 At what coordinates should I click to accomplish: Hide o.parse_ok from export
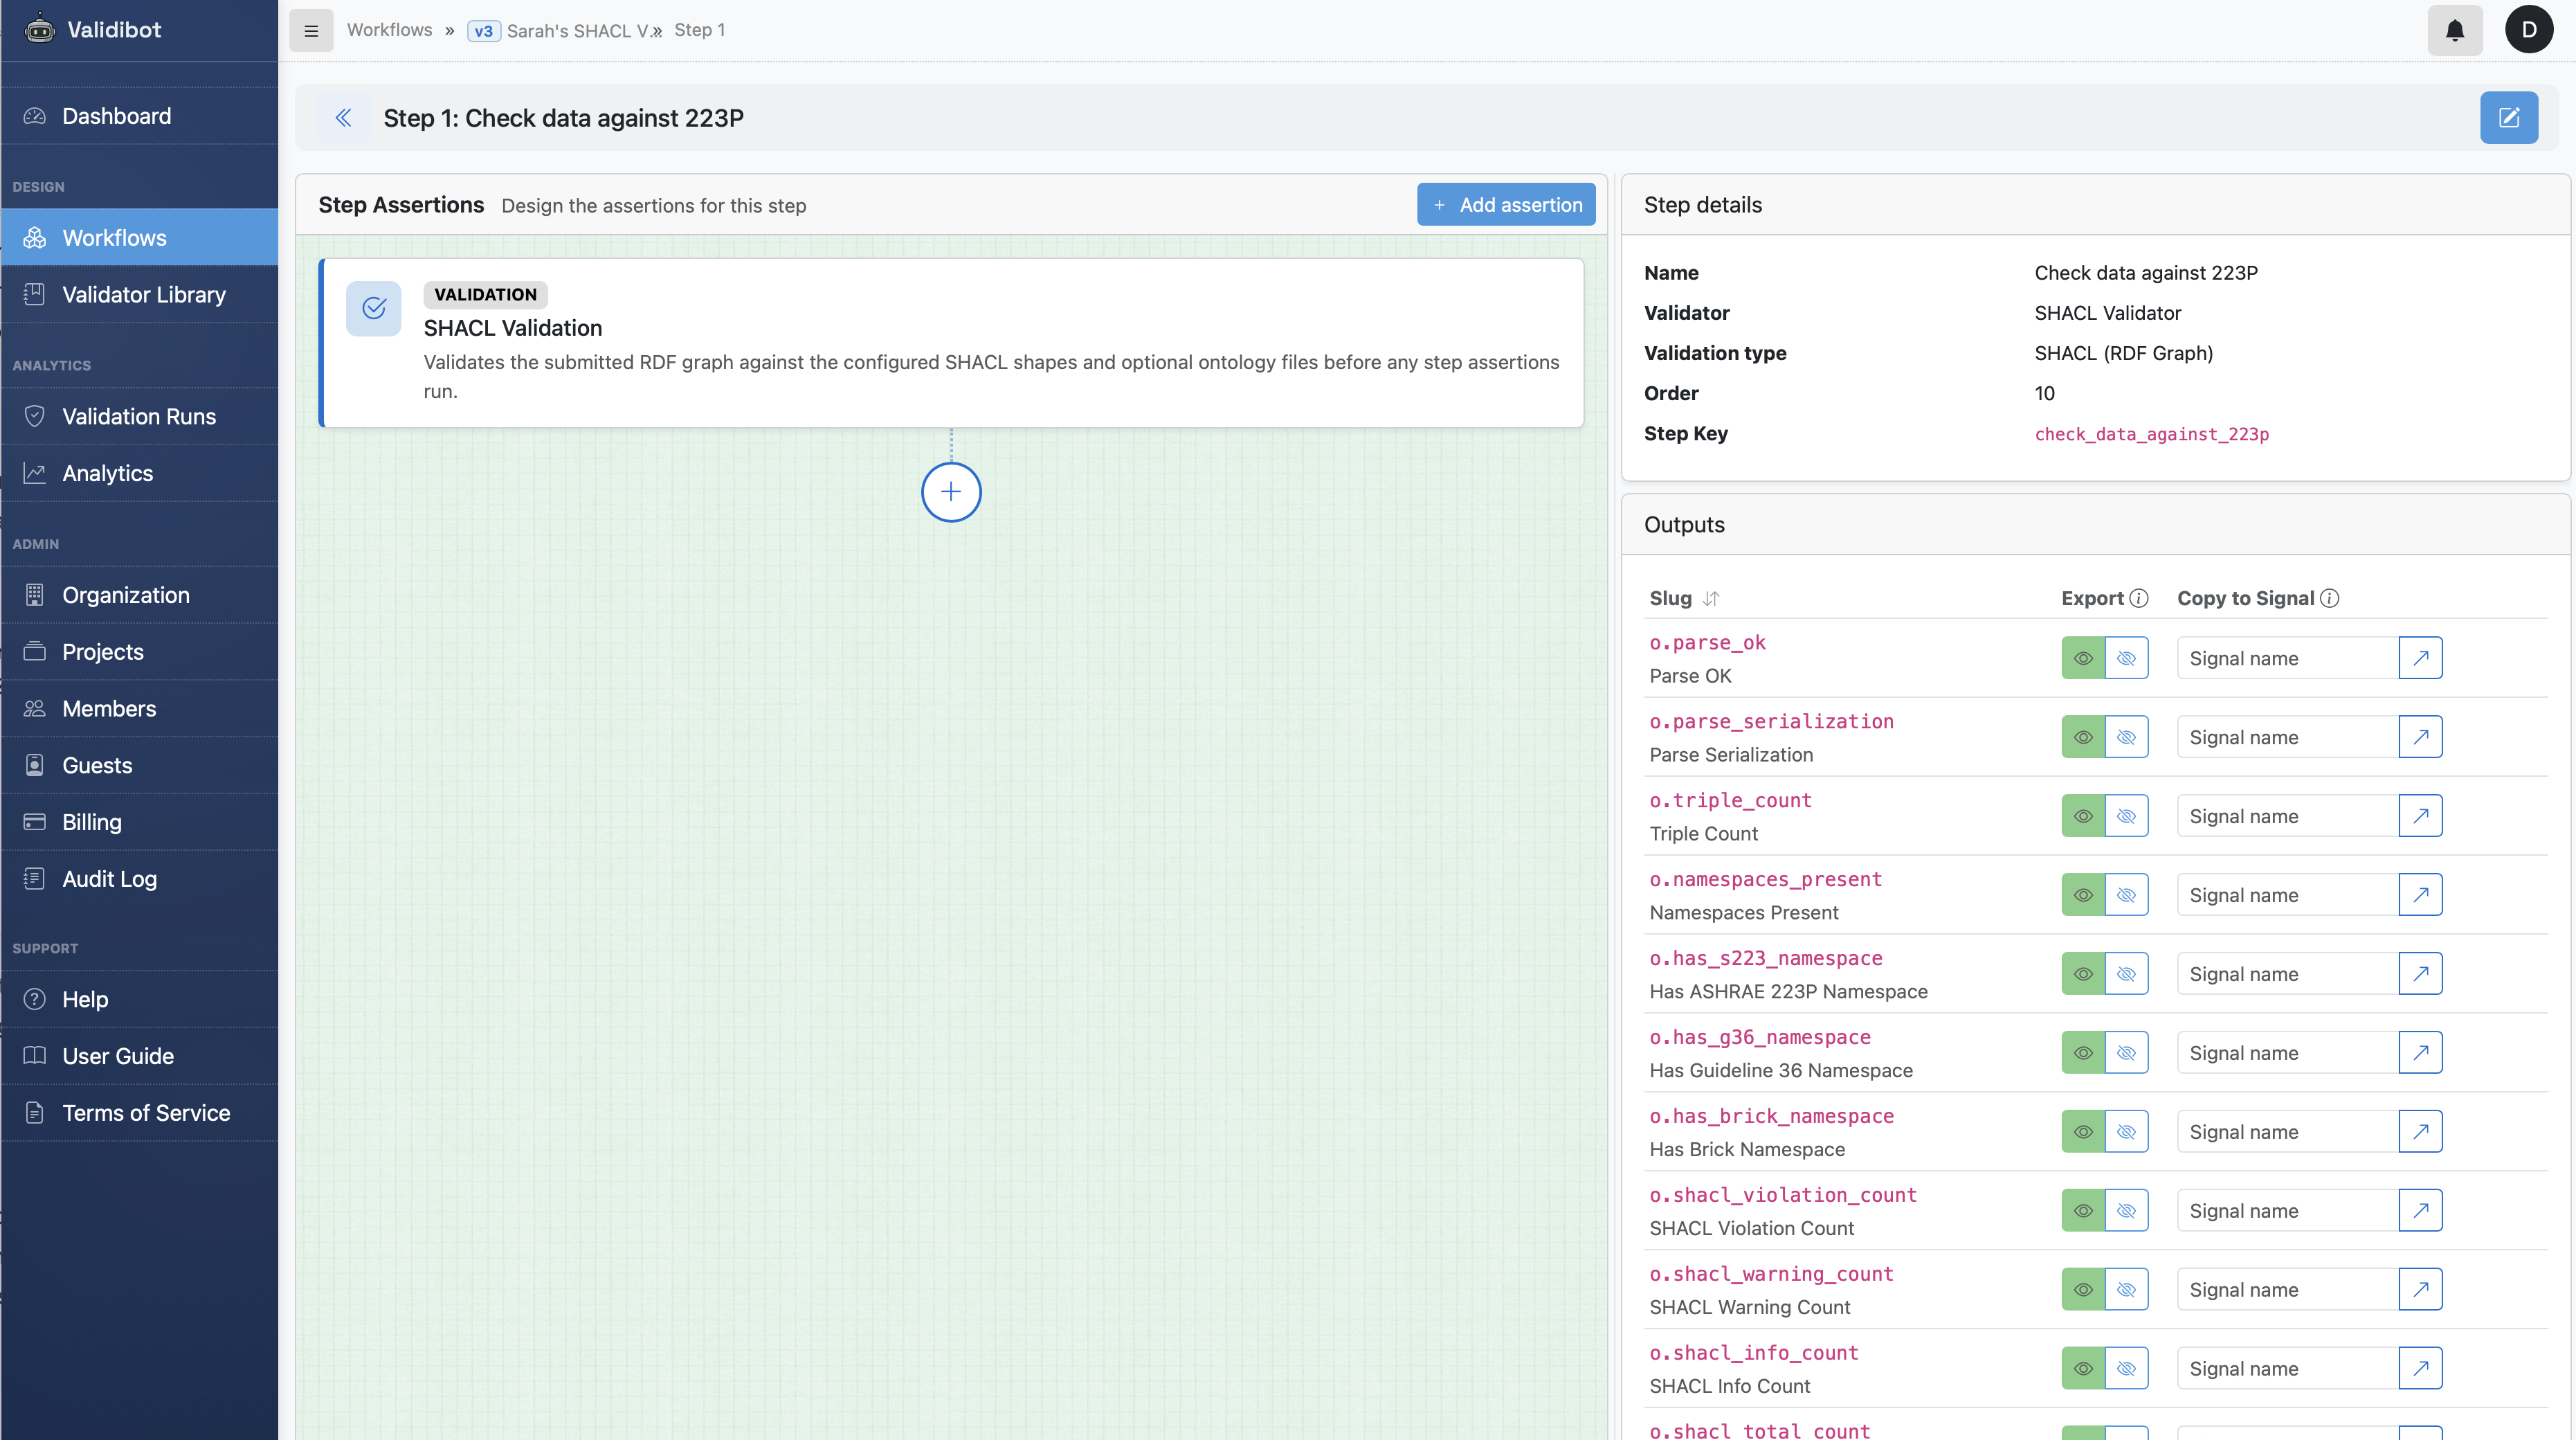(2127, 658)
